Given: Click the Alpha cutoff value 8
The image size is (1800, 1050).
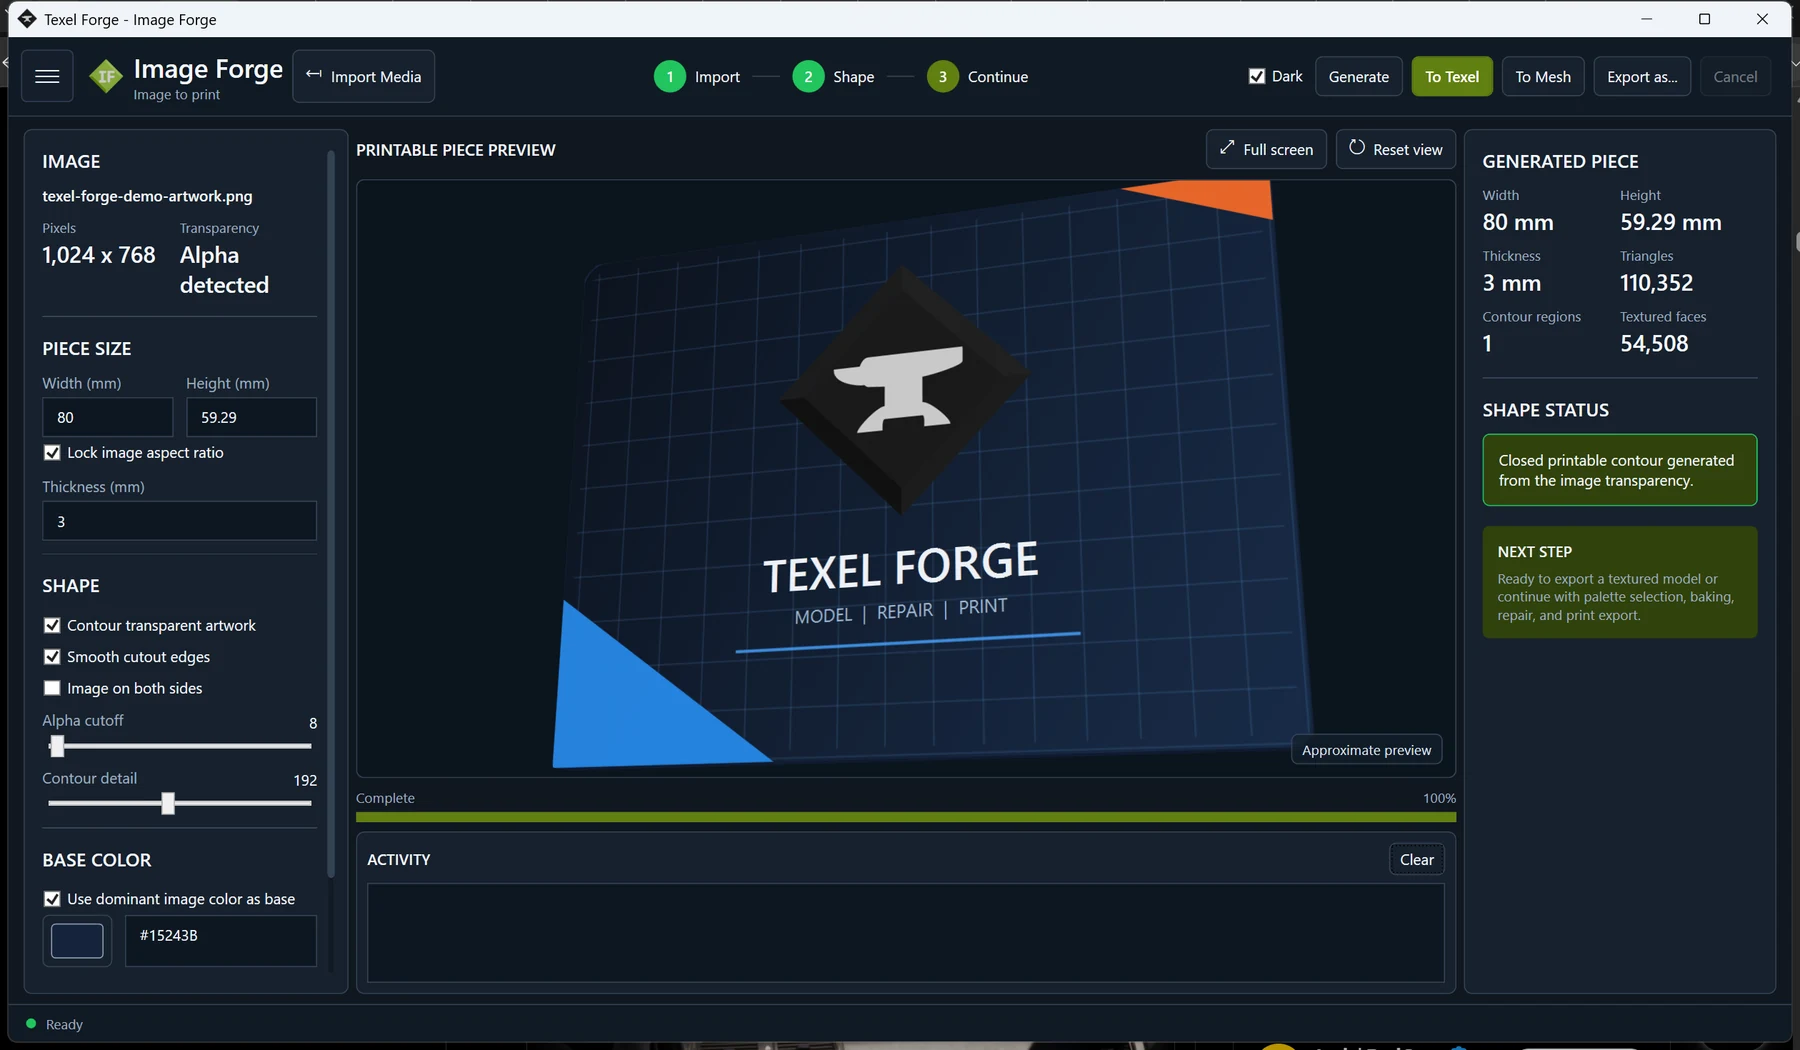Looking at the screenshot, I should point(313,723).
